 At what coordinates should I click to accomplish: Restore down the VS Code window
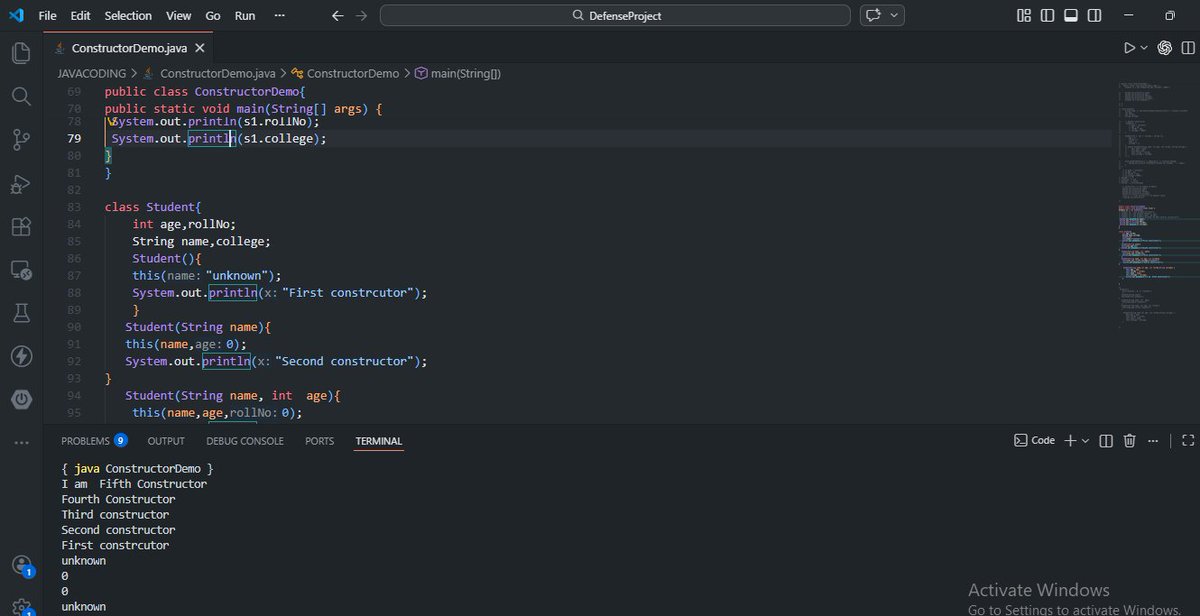pyautogui.click(x=1169, y=16)
